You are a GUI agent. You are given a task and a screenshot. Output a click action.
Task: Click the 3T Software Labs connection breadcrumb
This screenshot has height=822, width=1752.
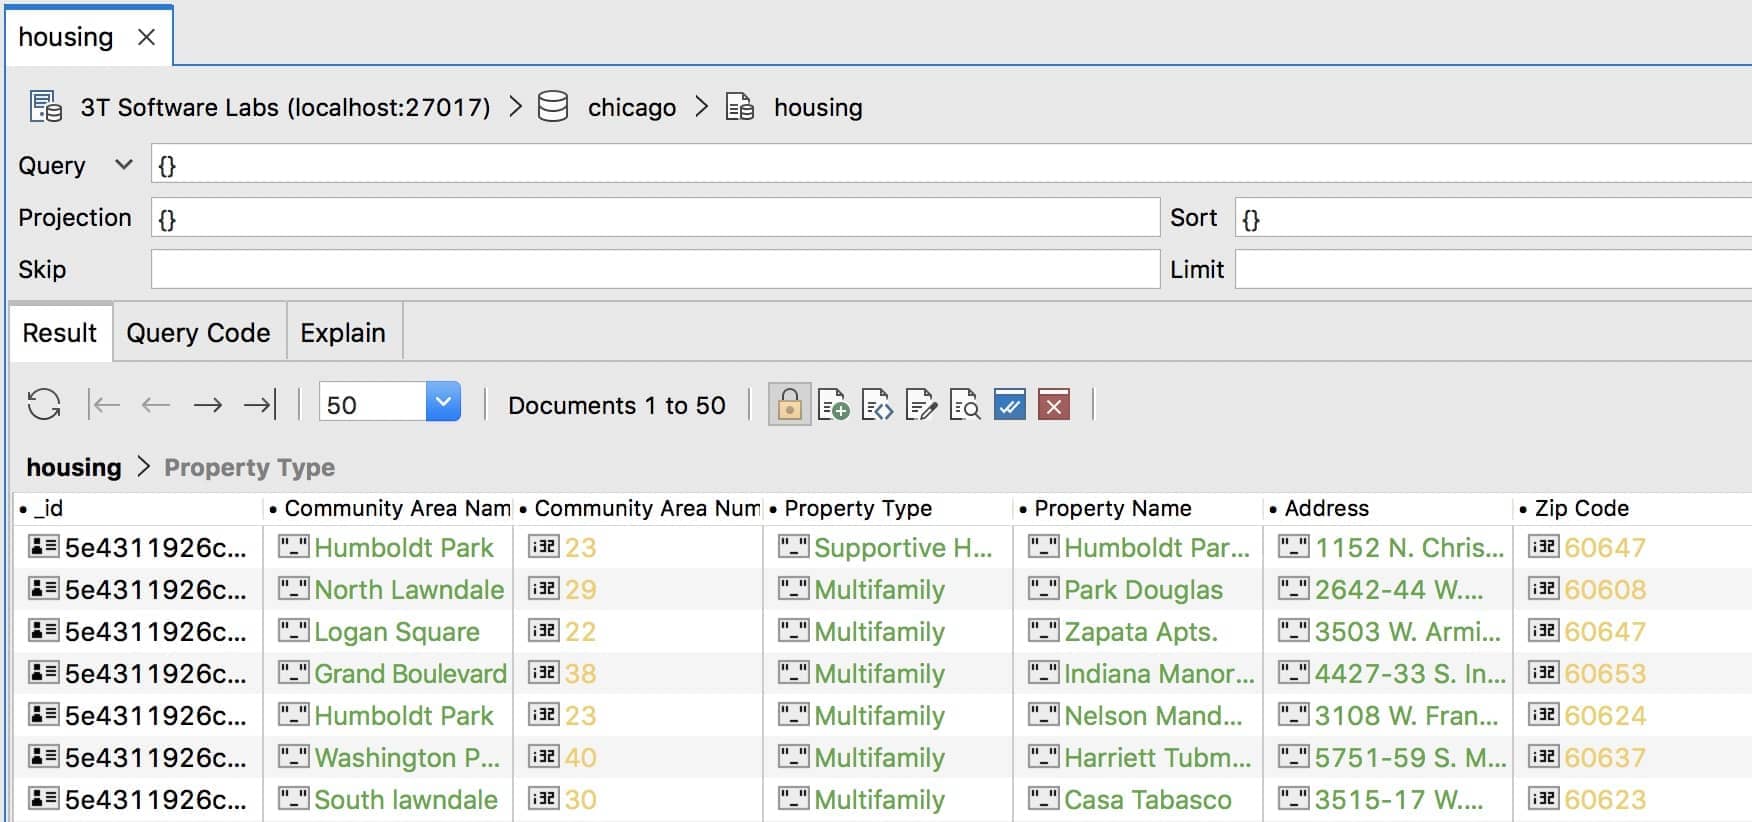coord(285,107)
